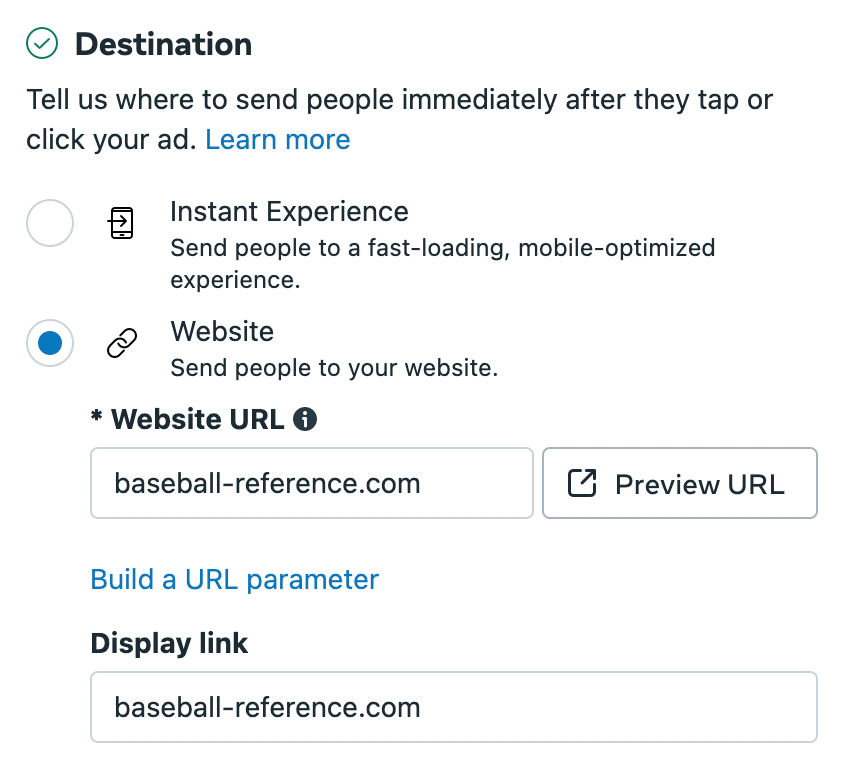
Task: Click the "Tell us where to send people" text
Action: 399,100
